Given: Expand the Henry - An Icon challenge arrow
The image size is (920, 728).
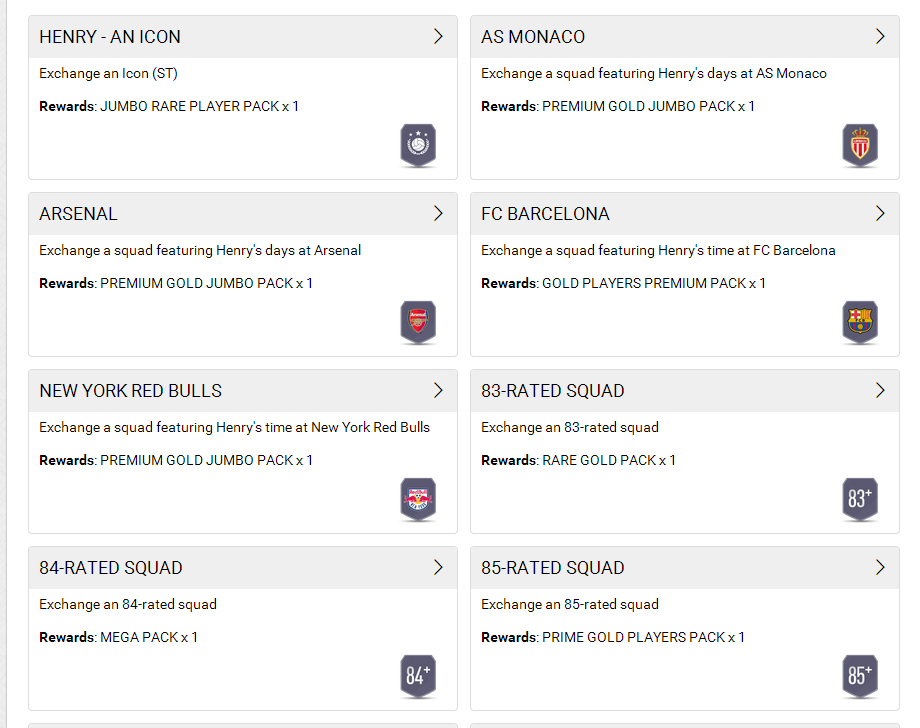Looking at the screenshot, I should pos(438,37).
